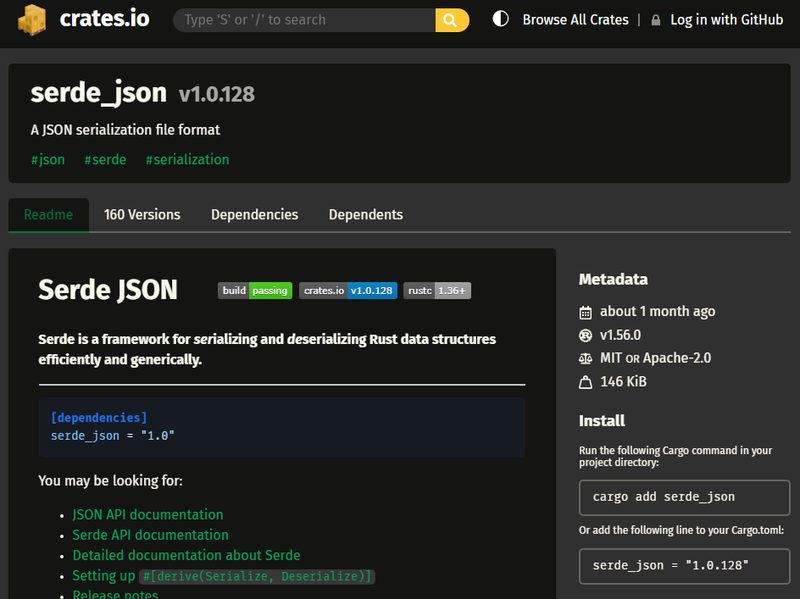Select the Readme tab
Screen dimensions: 800x599
click(48, 215)
